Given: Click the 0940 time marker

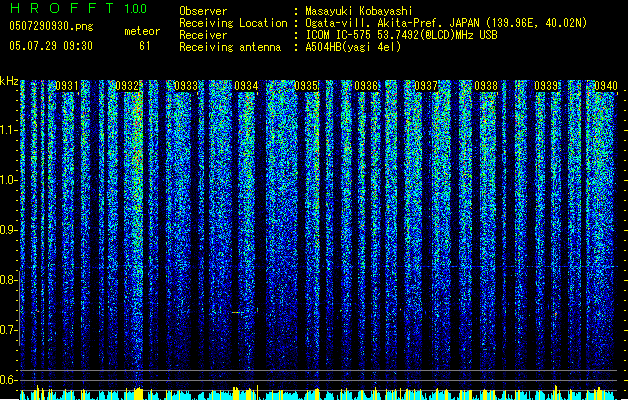Looking at the screenshot, I should click(x=606, y=86).
